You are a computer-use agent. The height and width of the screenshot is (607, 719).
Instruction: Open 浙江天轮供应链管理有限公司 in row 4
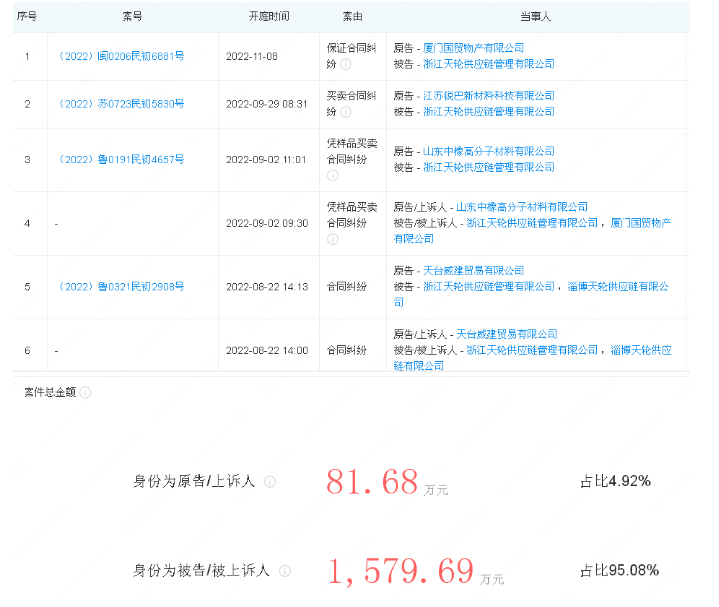532,223
